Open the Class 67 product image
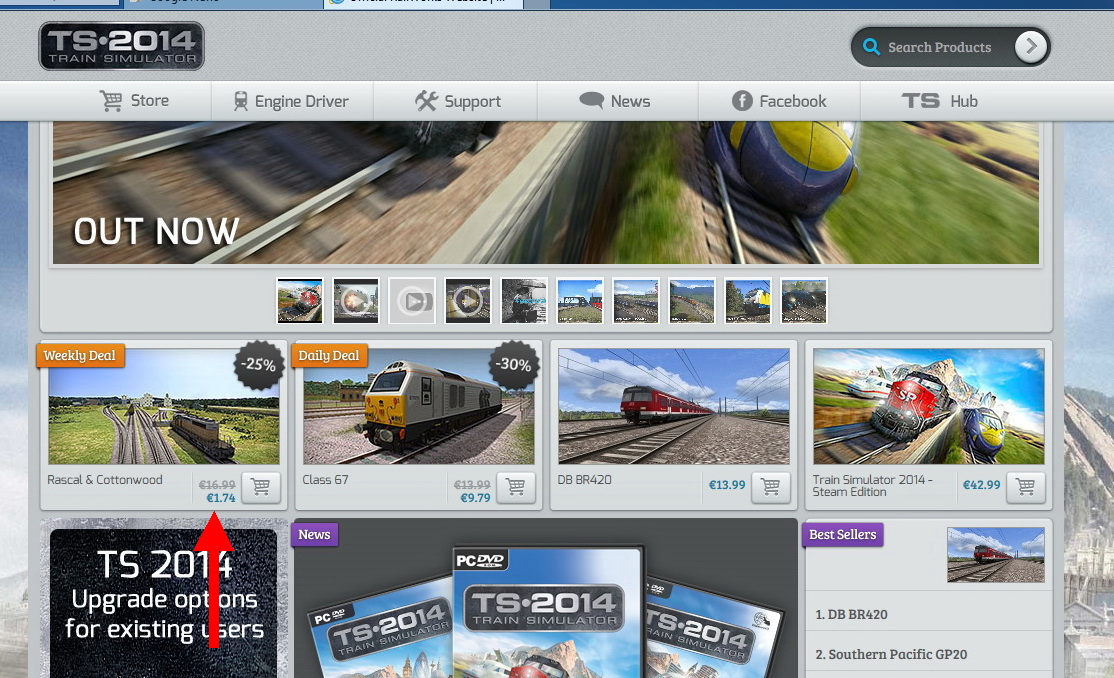Viewport: 1114px width, 678px height. [x=418, y=407]
